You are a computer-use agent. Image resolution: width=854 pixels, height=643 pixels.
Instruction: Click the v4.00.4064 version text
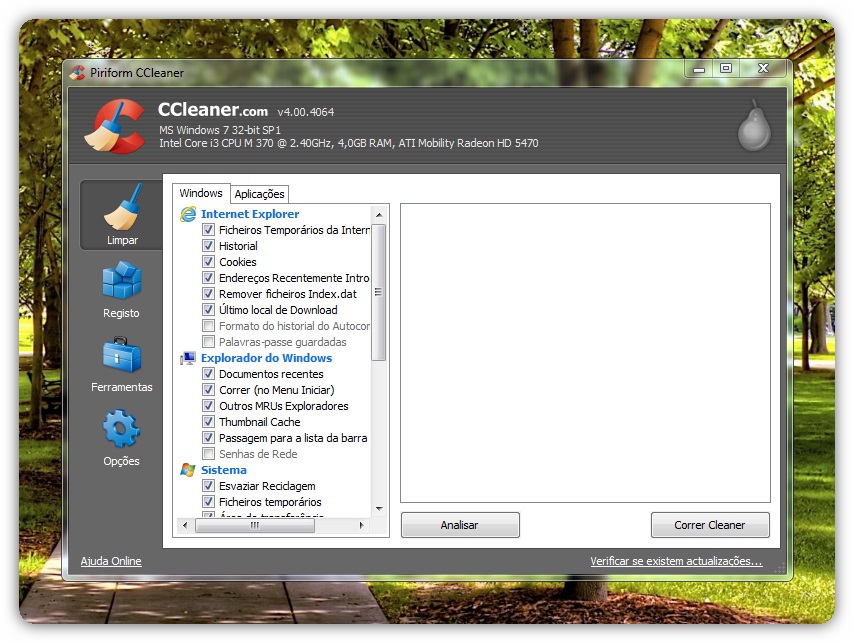(x=306, y=112)
